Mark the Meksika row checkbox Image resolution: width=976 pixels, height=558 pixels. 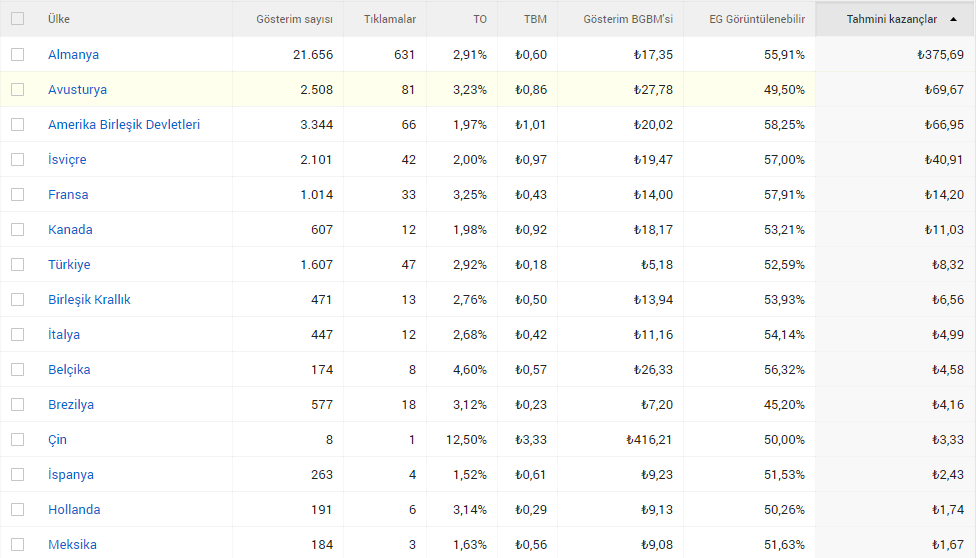[x=17, y=544]
